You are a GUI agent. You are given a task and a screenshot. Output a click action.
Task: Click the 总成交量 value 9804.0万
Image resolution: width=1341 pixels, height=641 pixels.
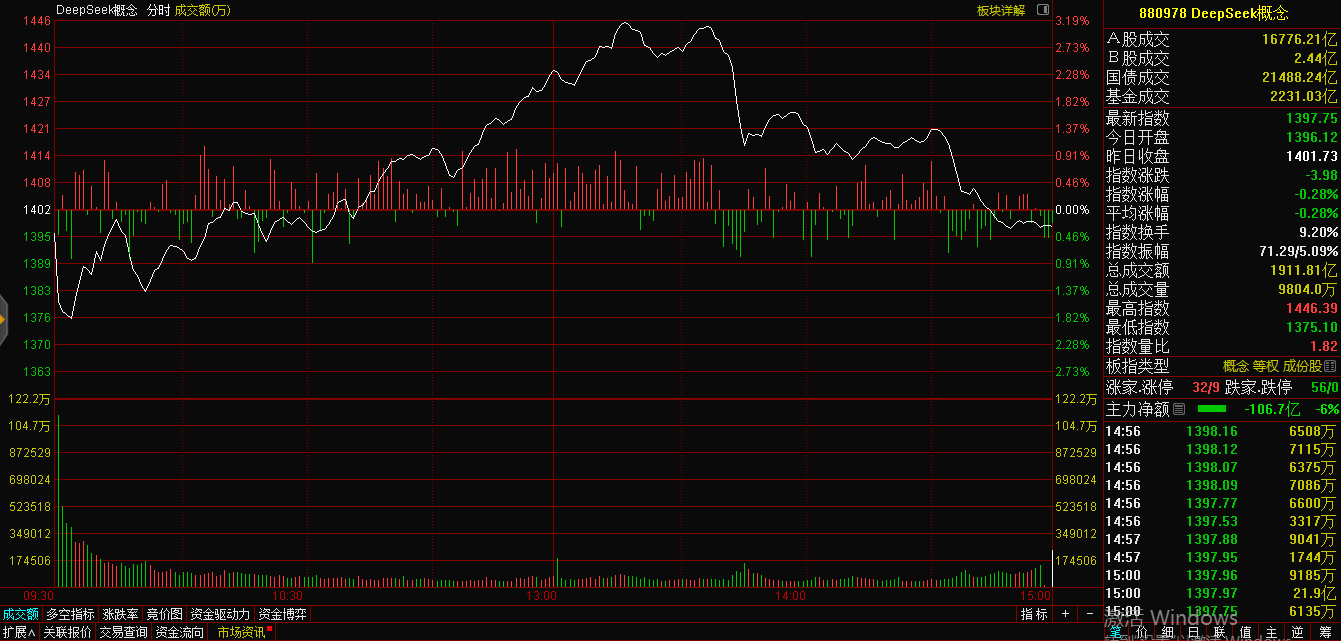(1307, 289)
